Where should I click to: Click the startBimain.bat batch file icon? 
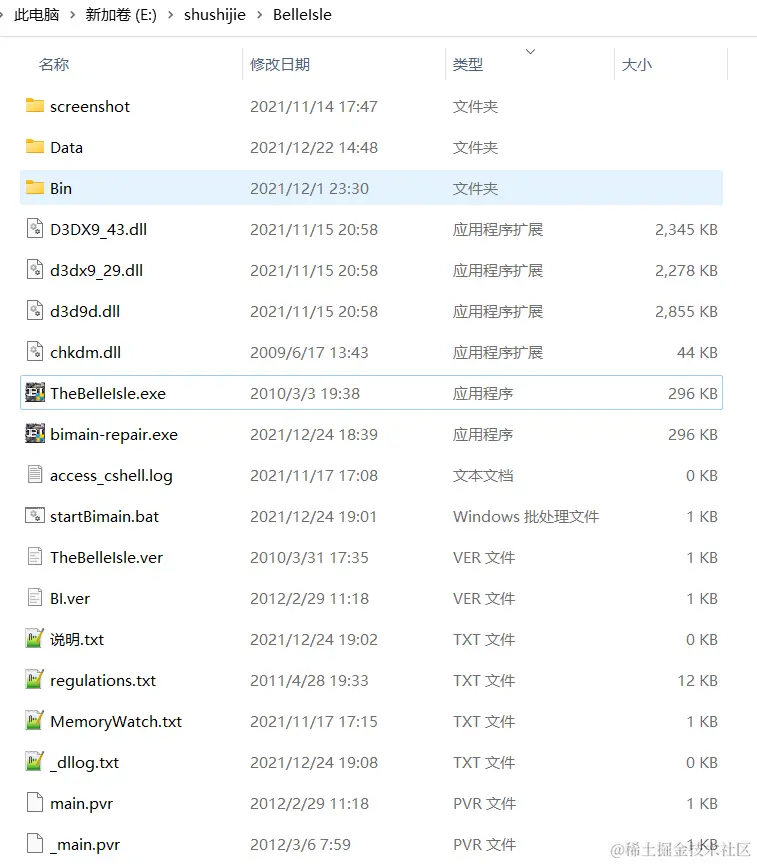pos(35,516)
